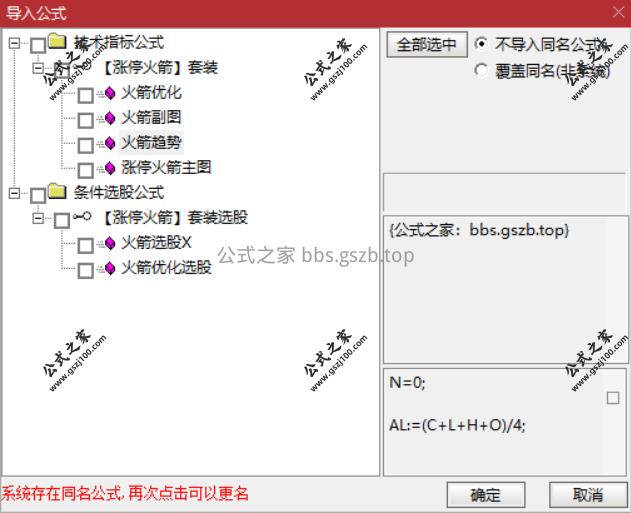Tick the 涨停火箭主图 checkbox
This screenshot has width=631, height=513.
pos(86,171)
